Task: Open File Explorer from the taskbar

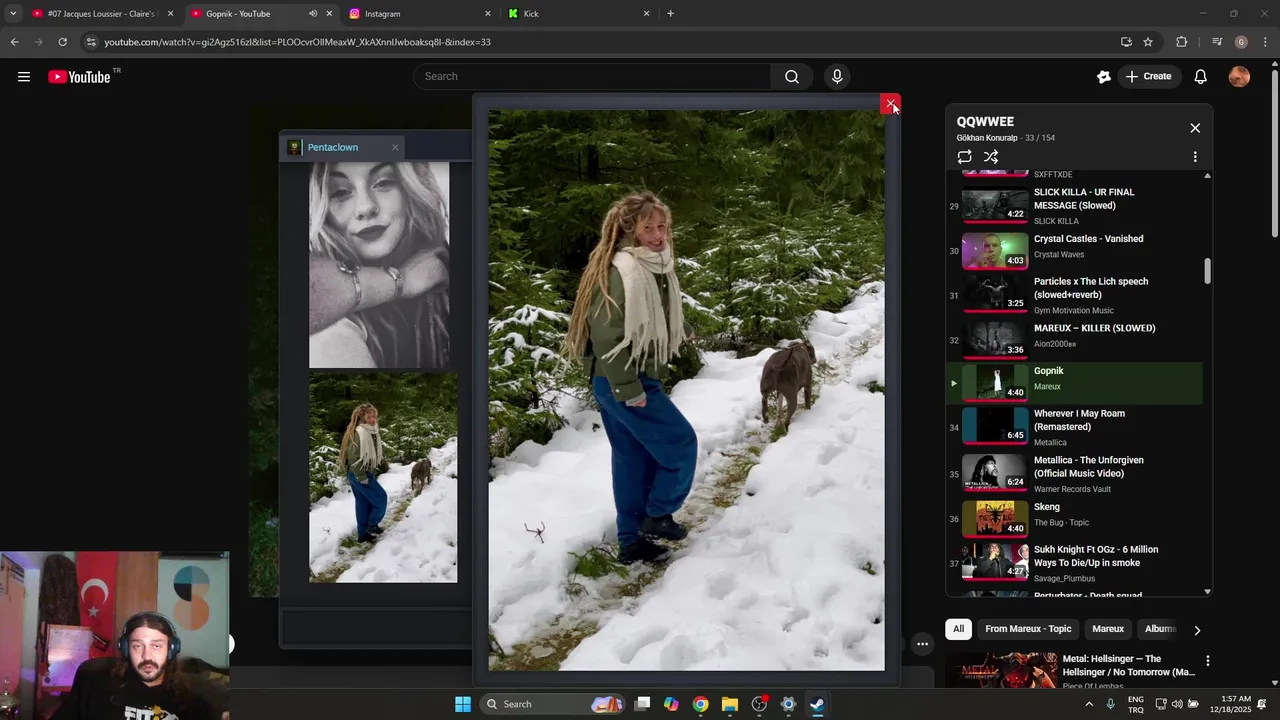Action: 730,704
